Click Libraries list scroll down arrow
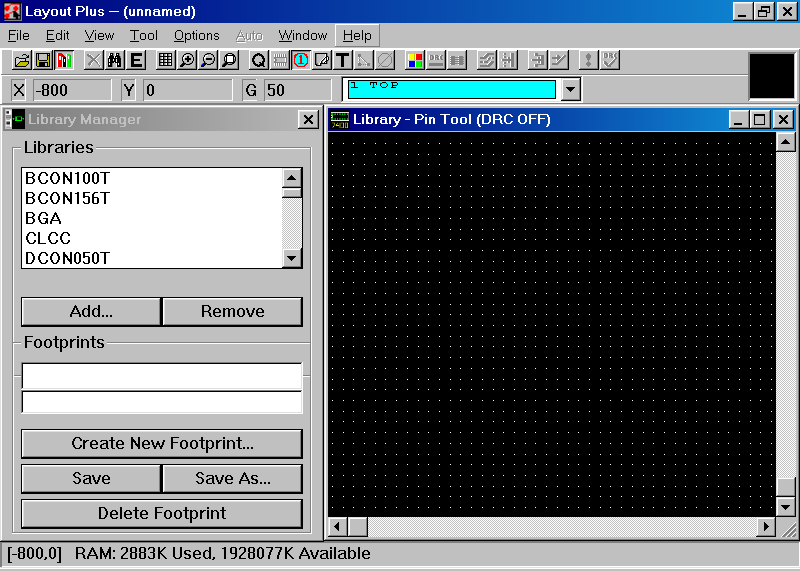Screen dimensions: 800x571 tap(292, 258)
